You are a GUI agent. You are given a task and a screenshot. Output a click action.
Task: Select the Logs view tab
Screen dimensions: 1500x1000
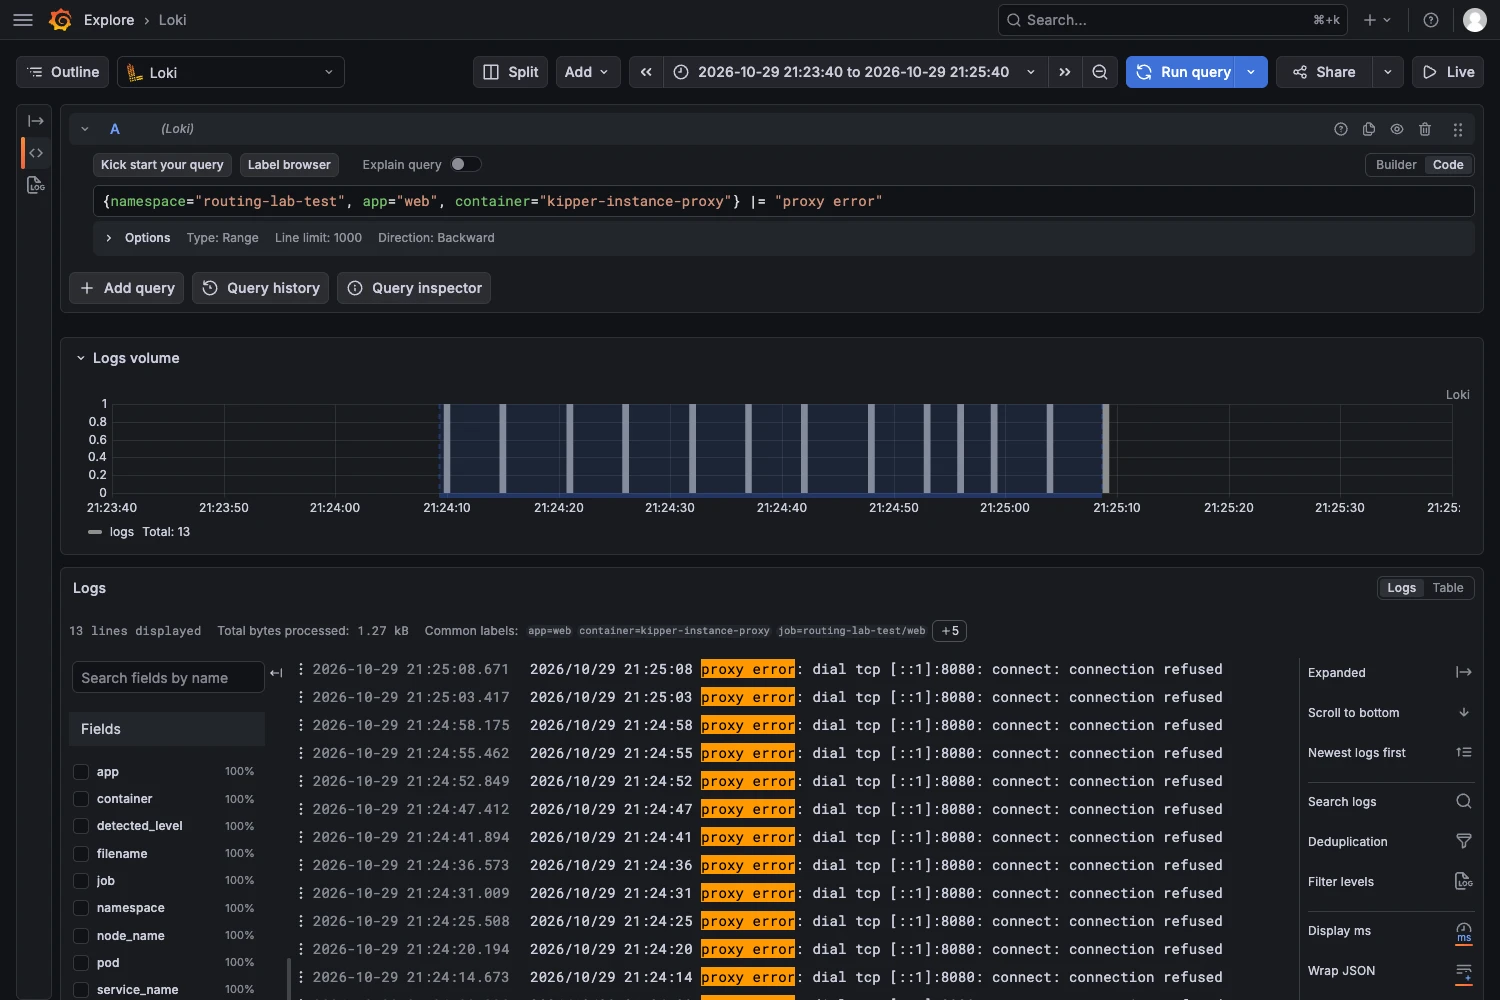1401,588
